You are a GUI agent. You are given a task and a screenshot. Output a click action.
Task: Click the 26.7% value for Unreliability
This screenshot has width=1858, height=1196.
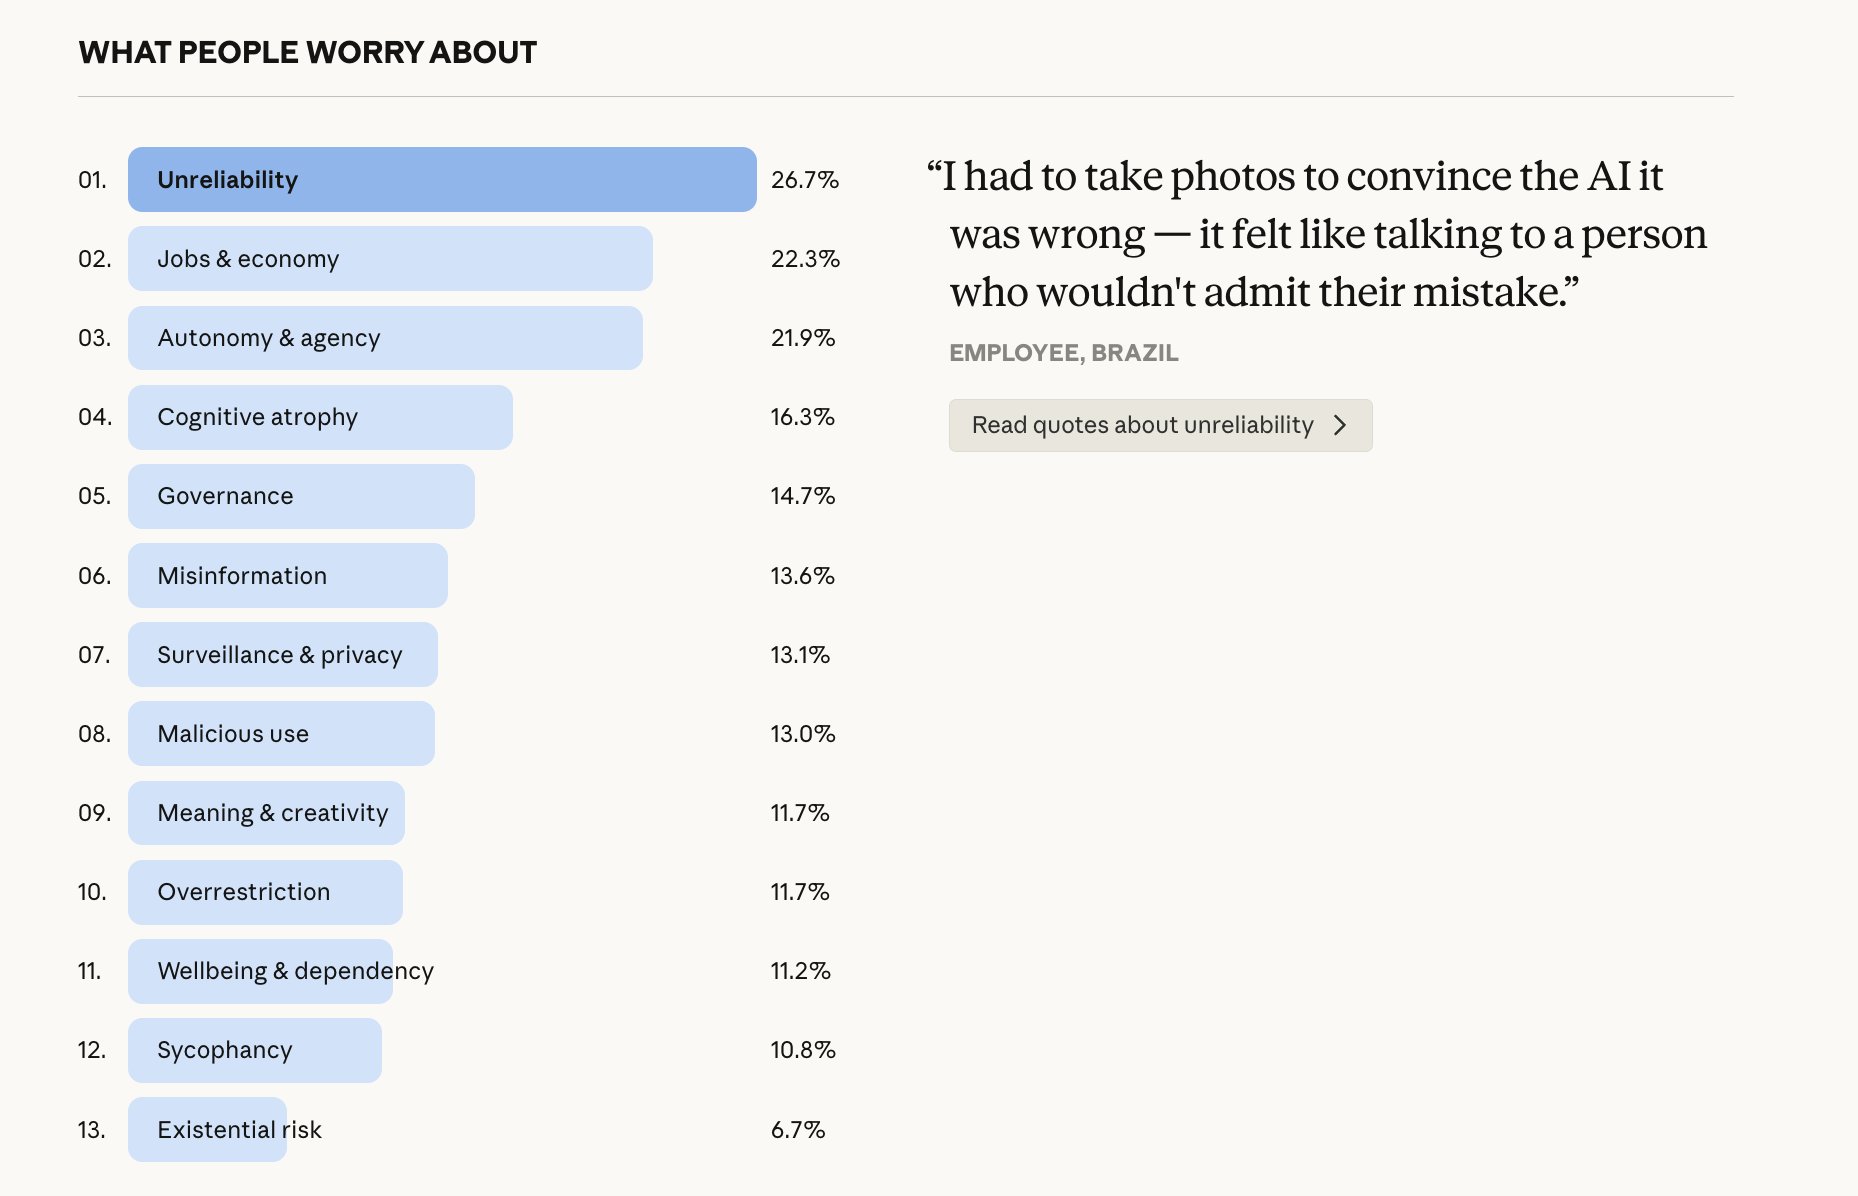pyautogui.click(x=804, y=180)
